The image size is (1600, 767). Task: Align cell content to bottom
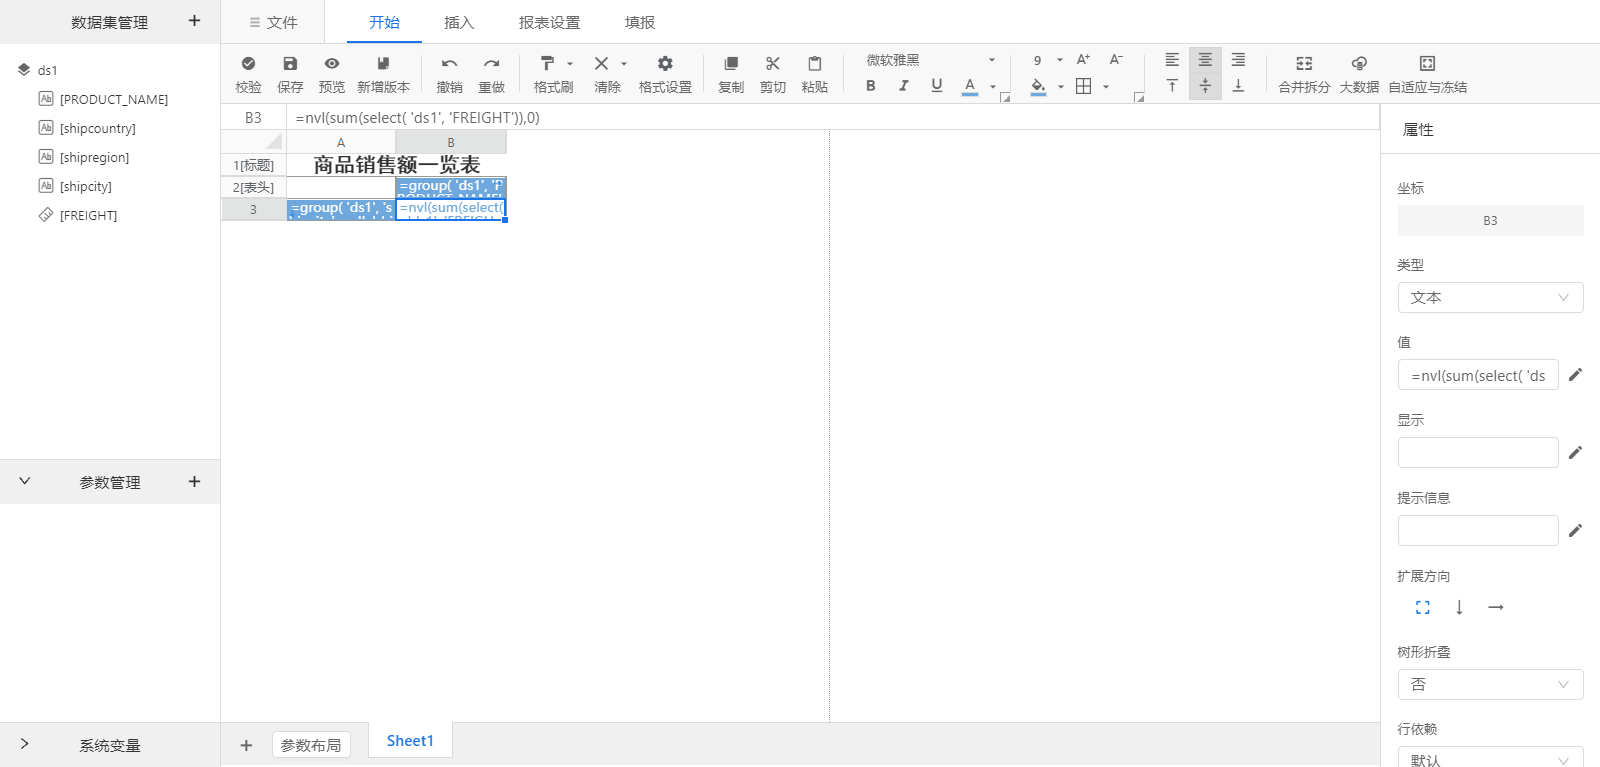[x=1238, y=86]
